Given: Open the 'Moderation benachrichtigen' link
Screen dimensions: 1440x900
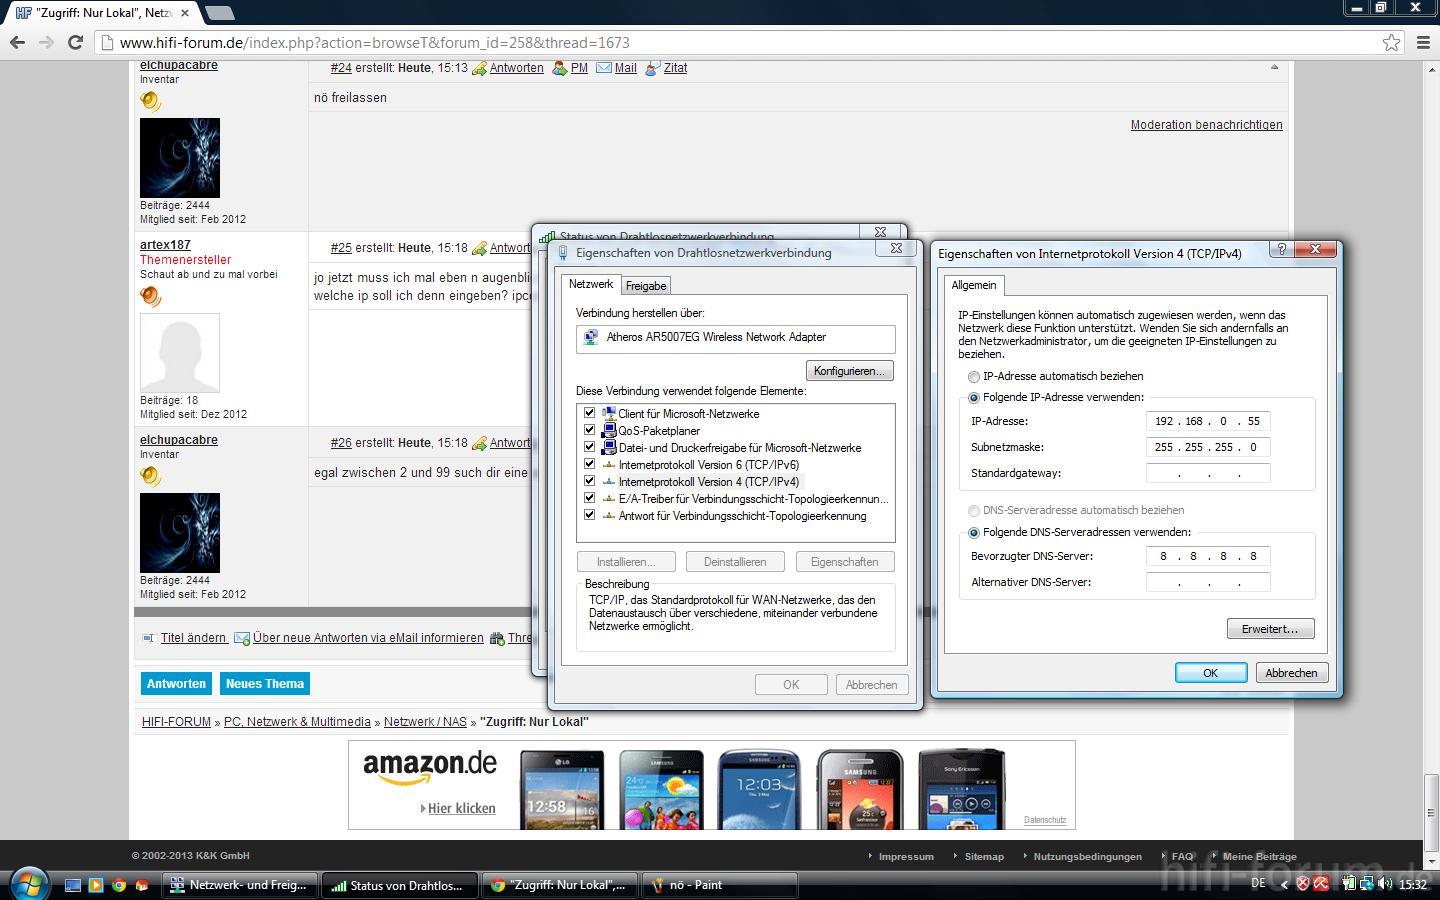Looking at the screenshot, I should coord(1206,125).
